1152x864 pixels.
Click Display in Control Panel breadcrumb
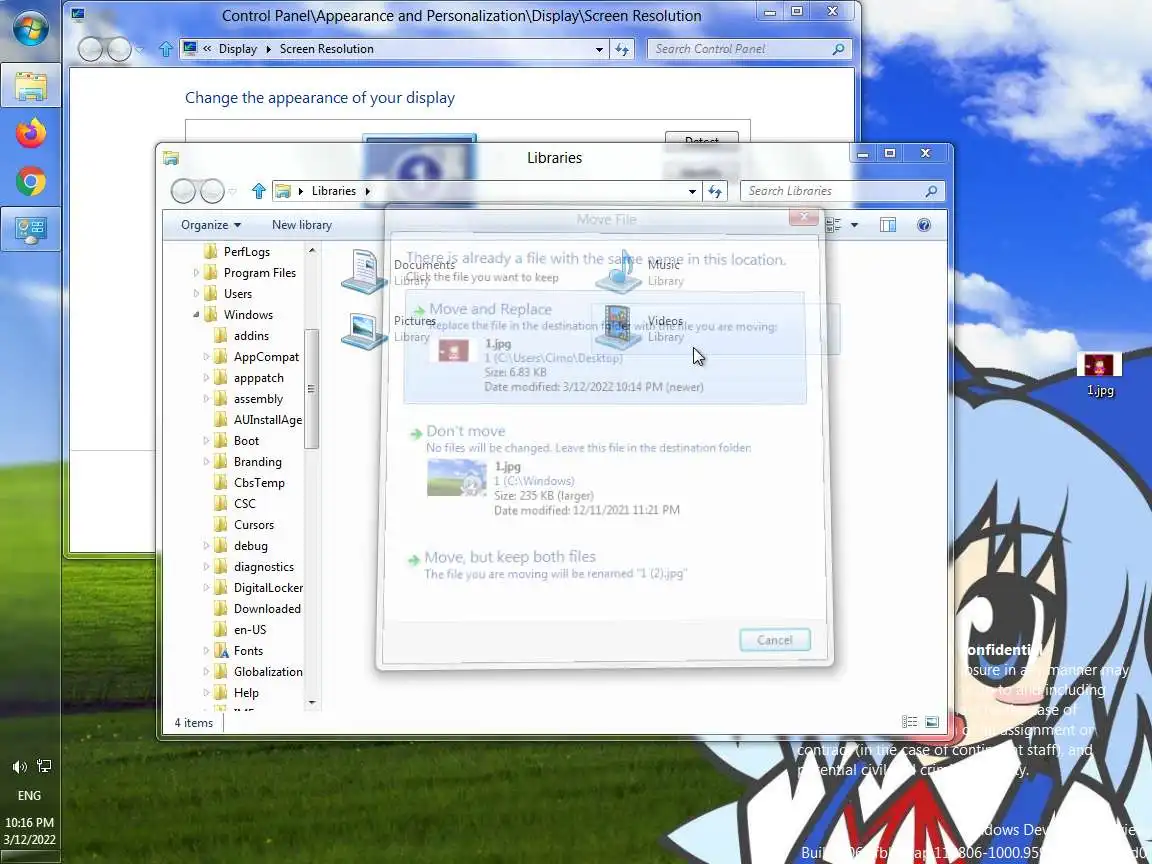(x=238, y=48)
